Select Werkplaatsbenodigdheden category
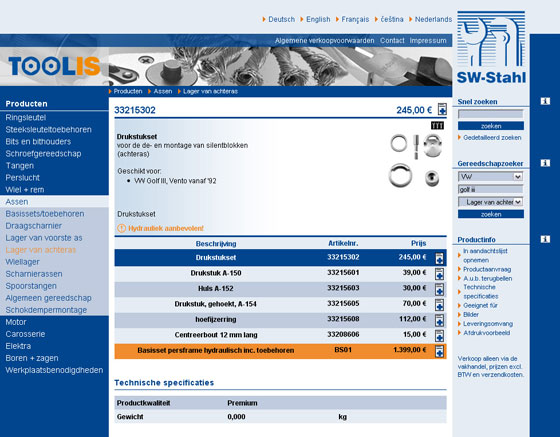560x437 pixels. click(54, 370)
